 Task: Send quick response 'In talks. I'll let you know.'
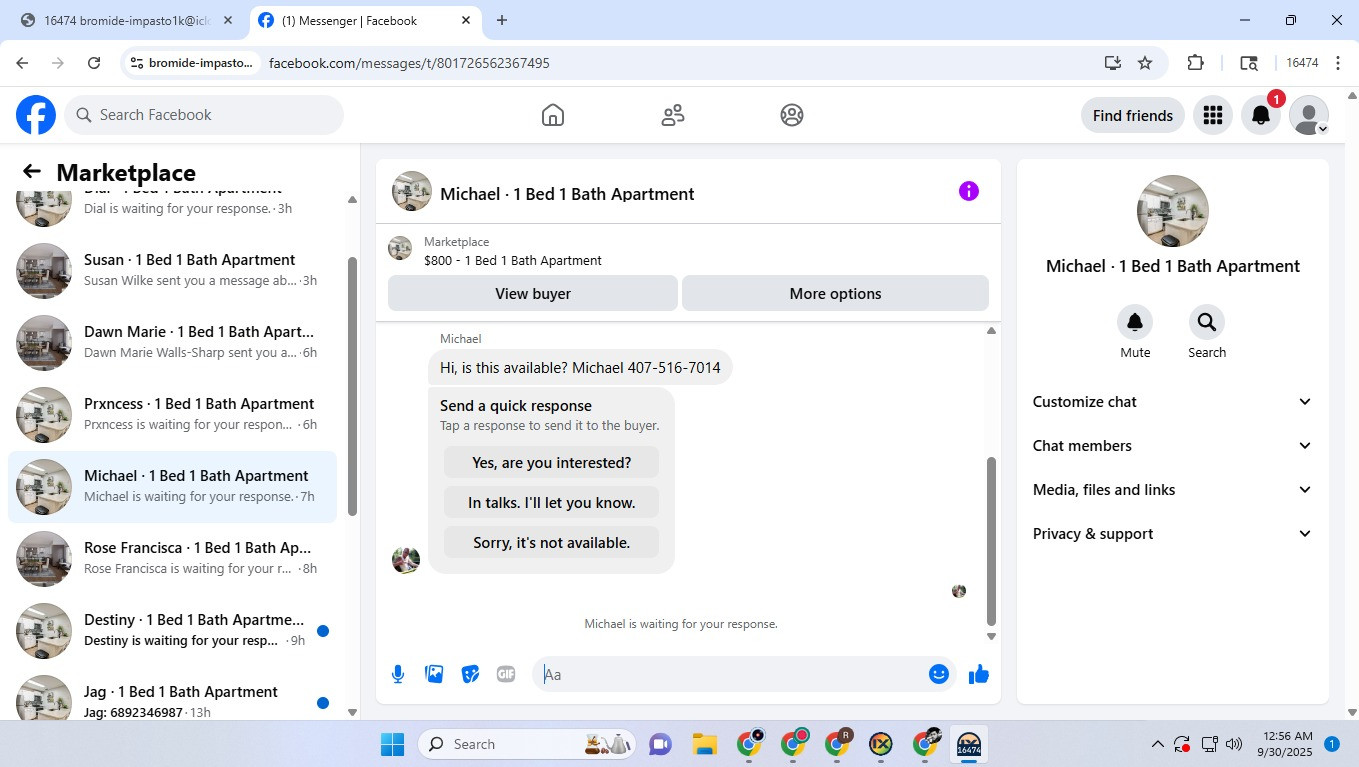pos(551,502)
